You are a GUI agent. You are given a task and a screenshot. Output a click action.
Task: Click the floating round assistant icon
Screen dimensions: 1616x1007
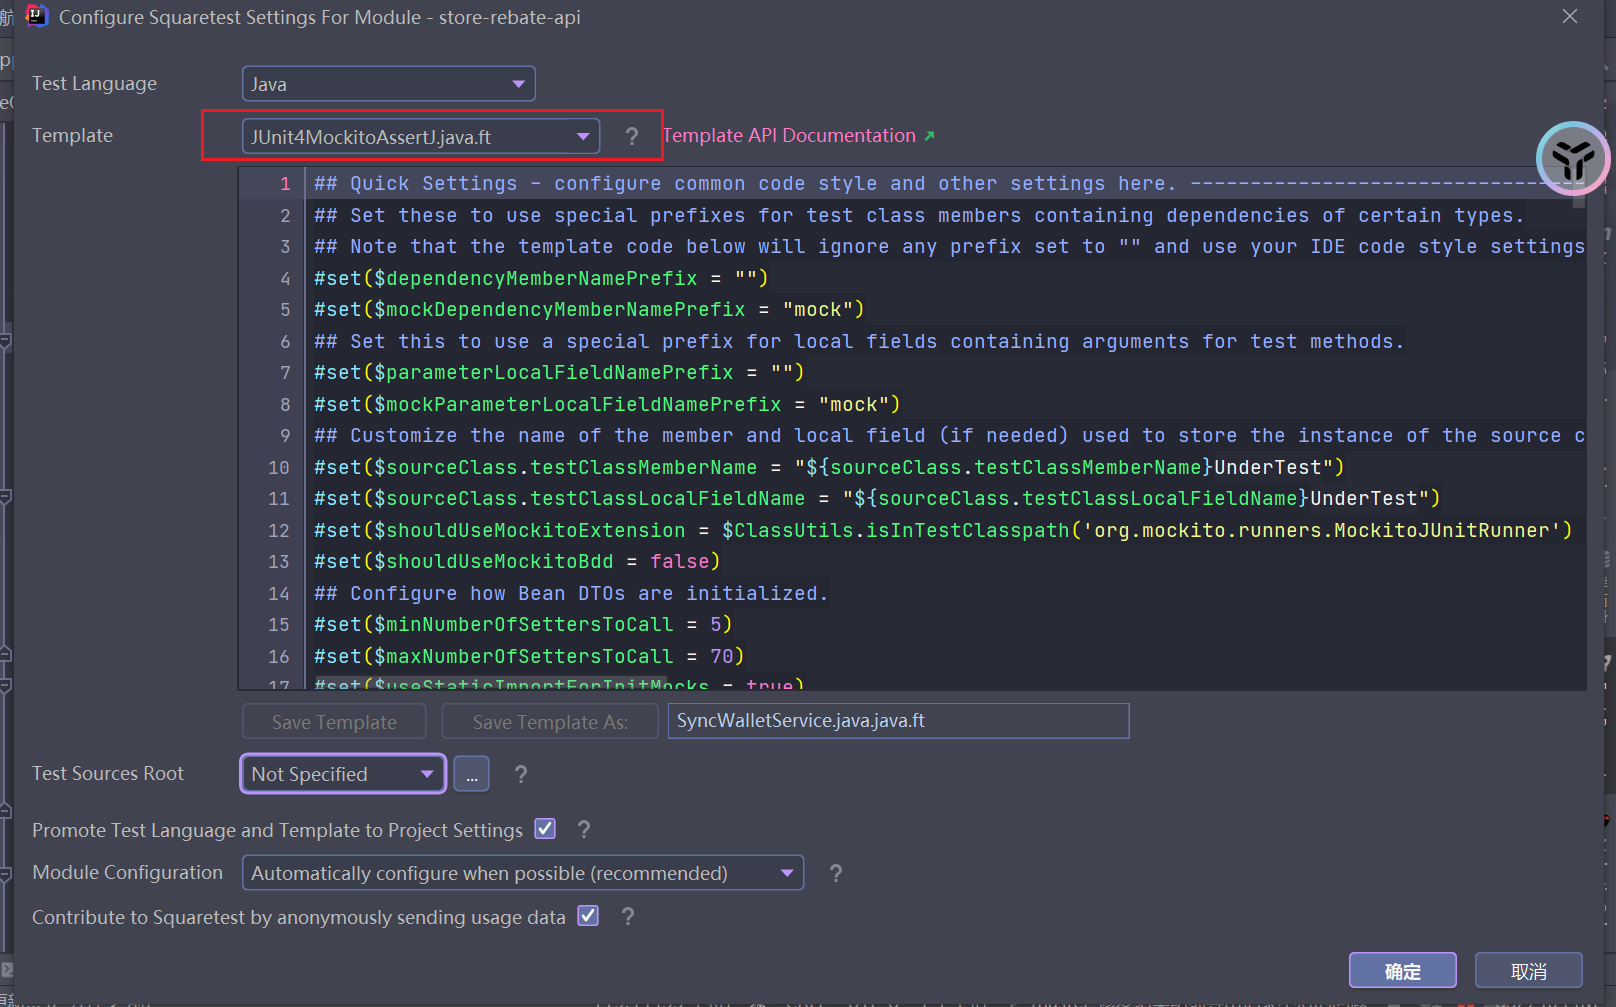coord(1572,158)
